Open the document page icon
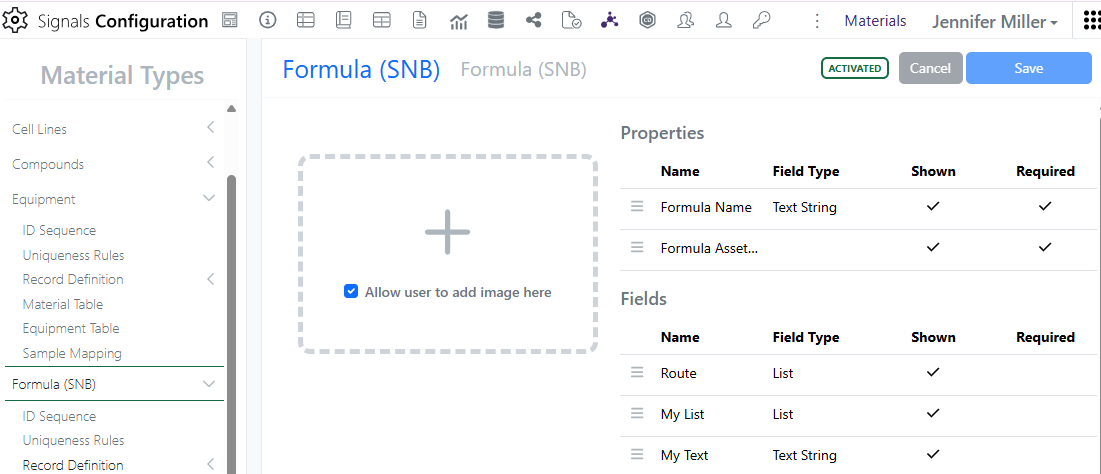Screen dimensions: 1101x474 tap(419, 20)
